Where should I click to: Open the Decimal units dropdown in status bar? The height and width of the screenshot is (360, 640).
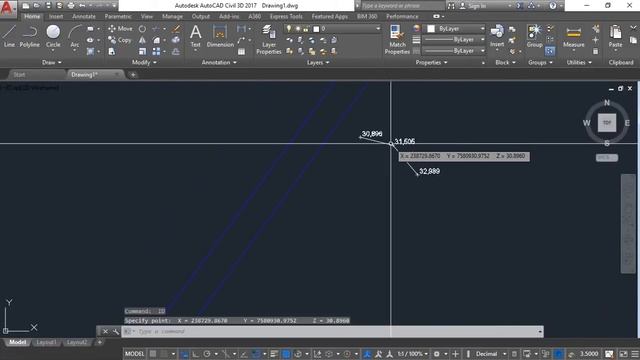(491, 353)
